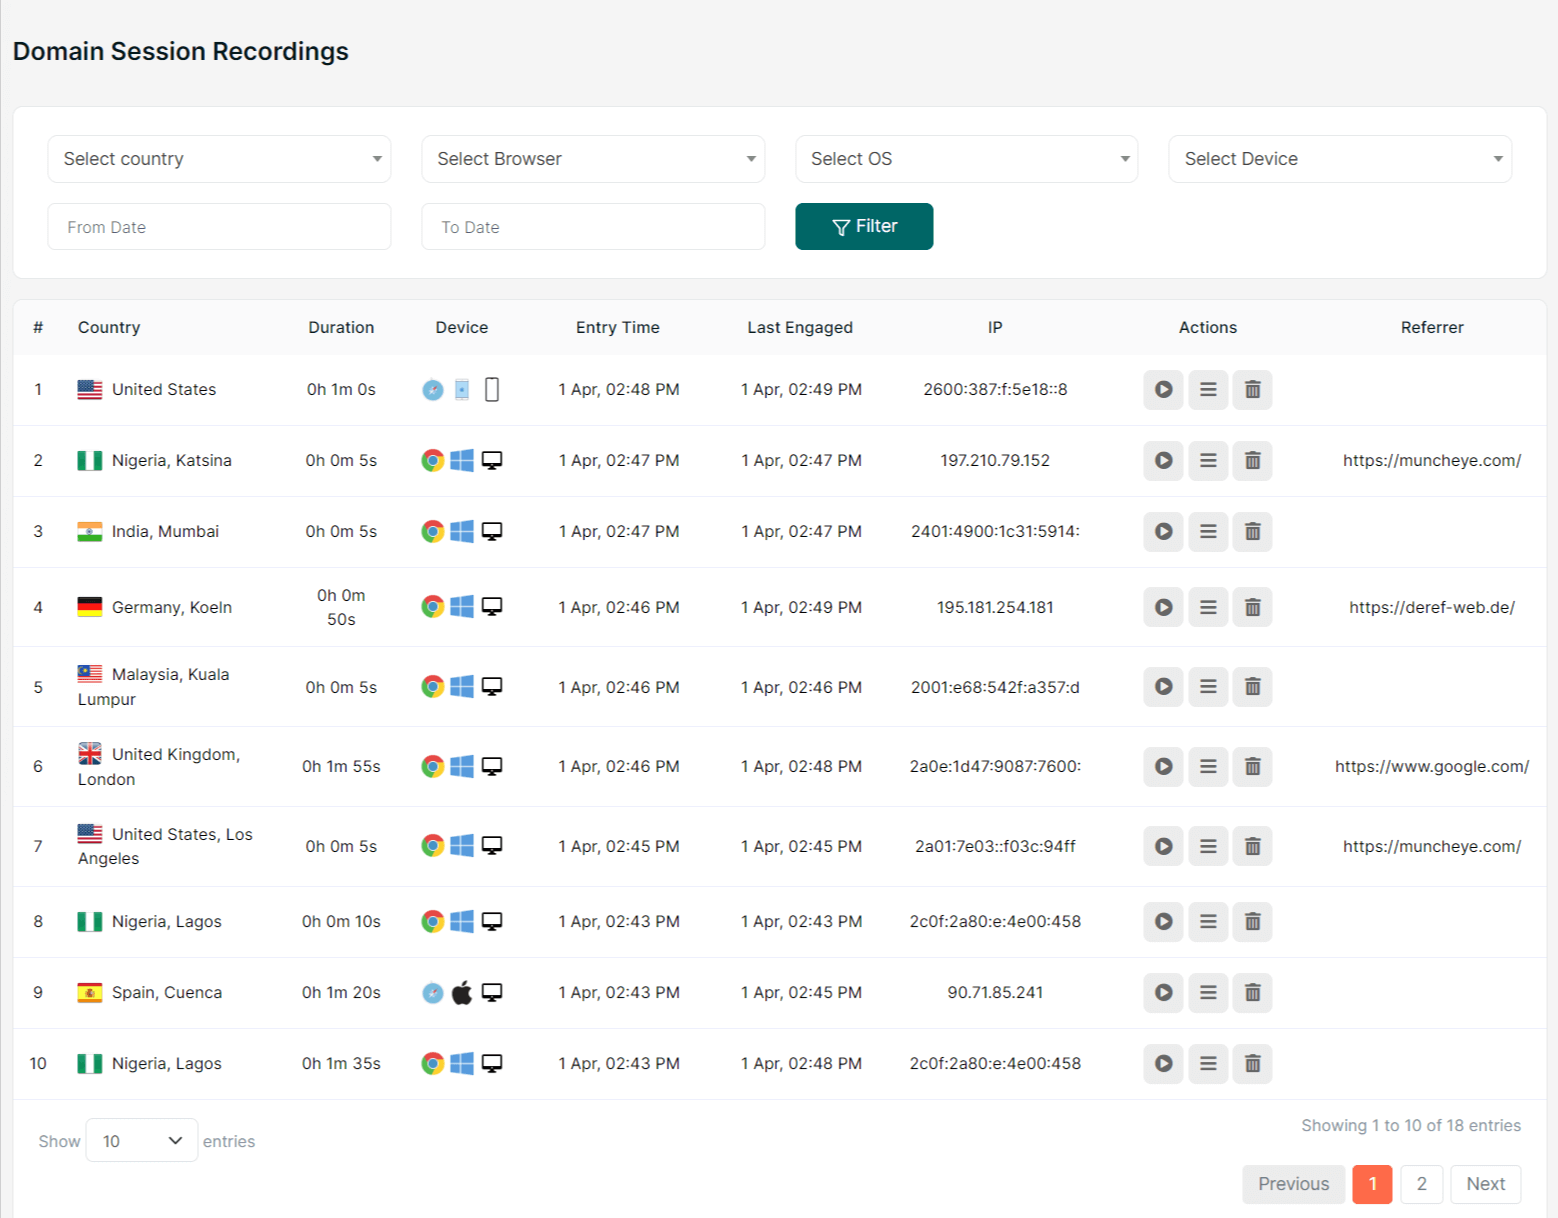Click the Apple OS icon in Spain row
This screenshot has width=1558, height=1218.
click(462, 992)
